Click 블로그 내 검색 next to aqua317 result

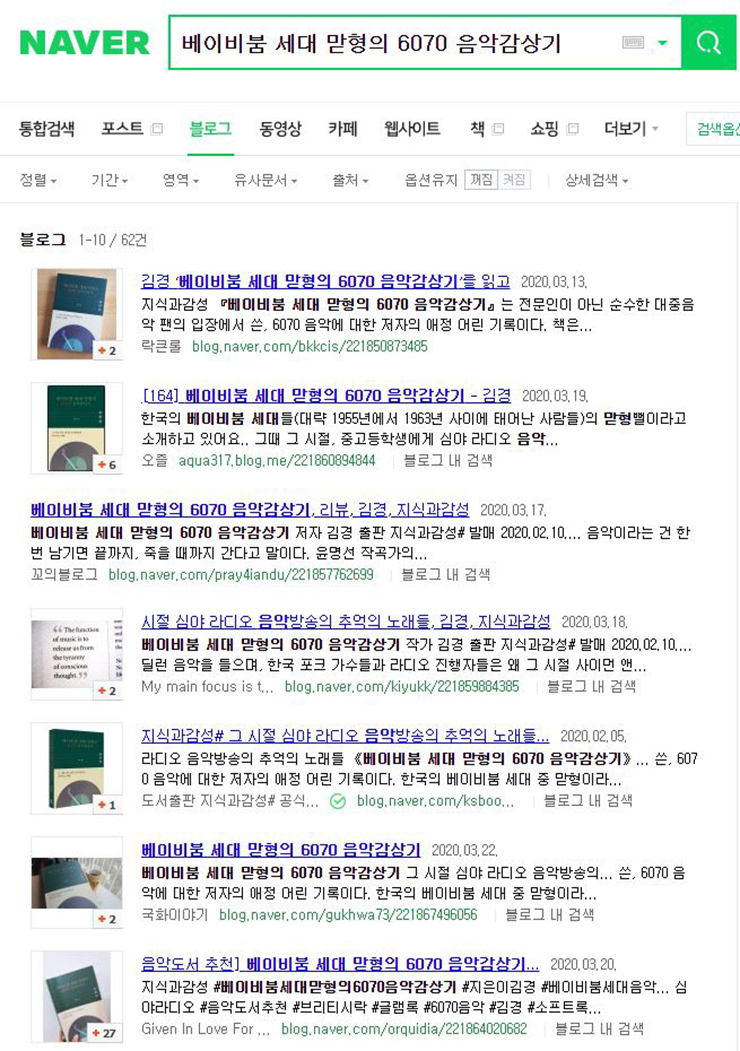point(448,460)
